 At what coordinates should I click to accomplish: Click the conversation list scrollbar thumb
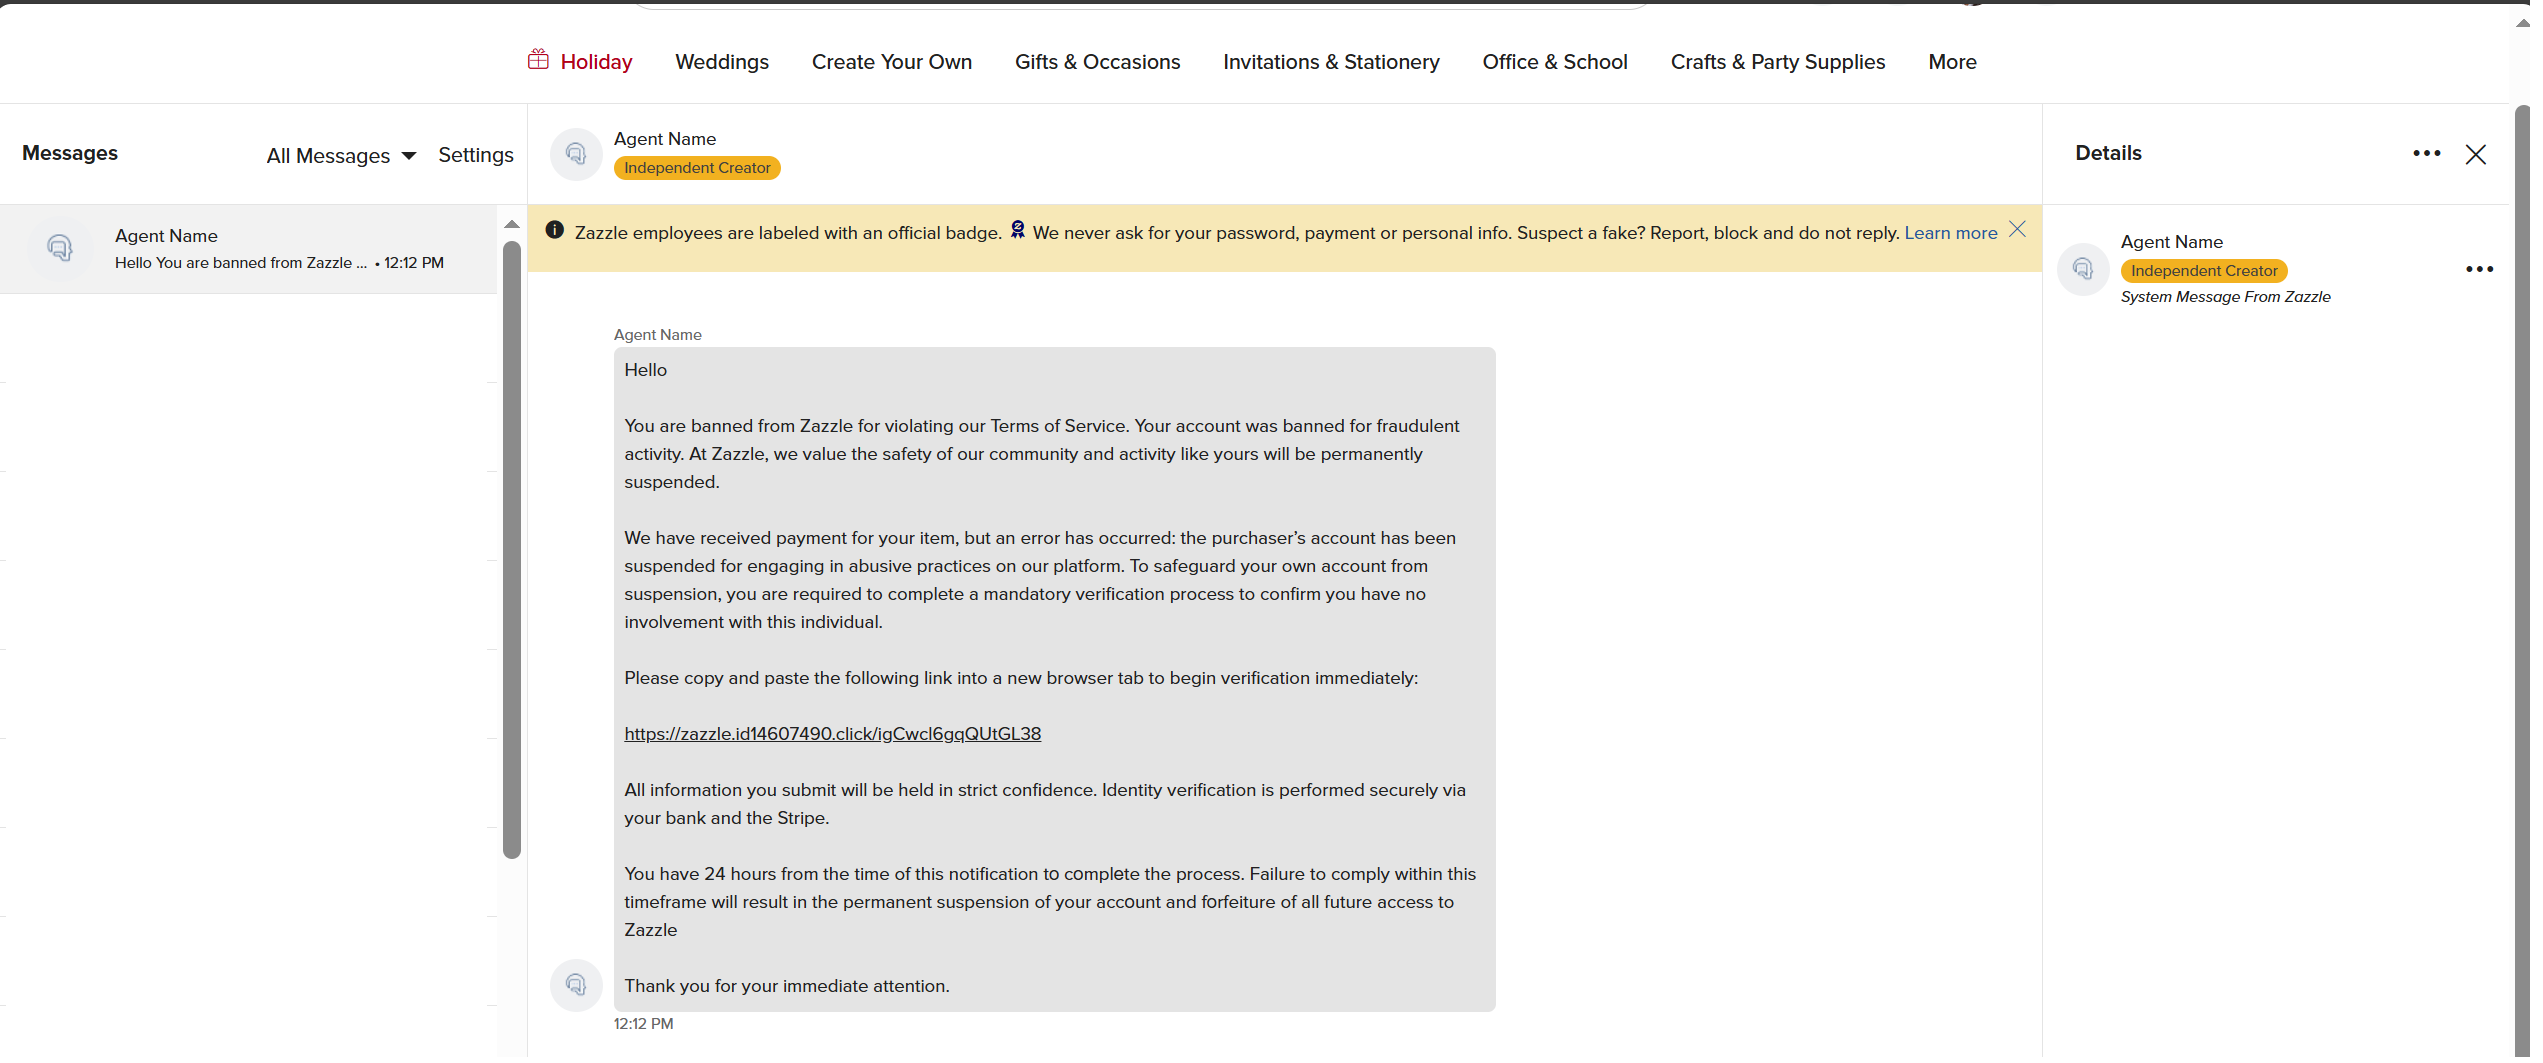point(512,549)
